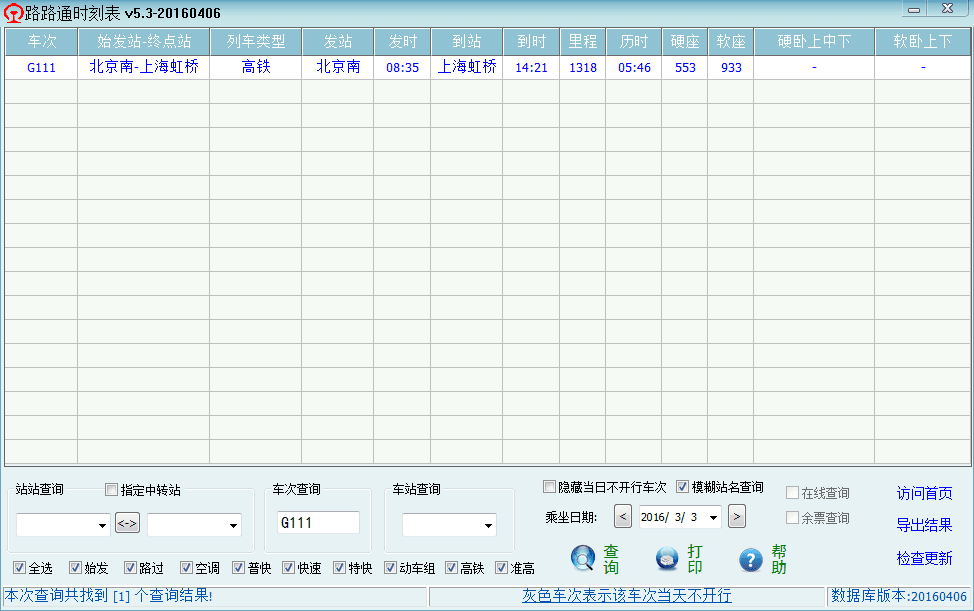Click the 车次查询 input field with G111
974x611 pixels.
318,523
